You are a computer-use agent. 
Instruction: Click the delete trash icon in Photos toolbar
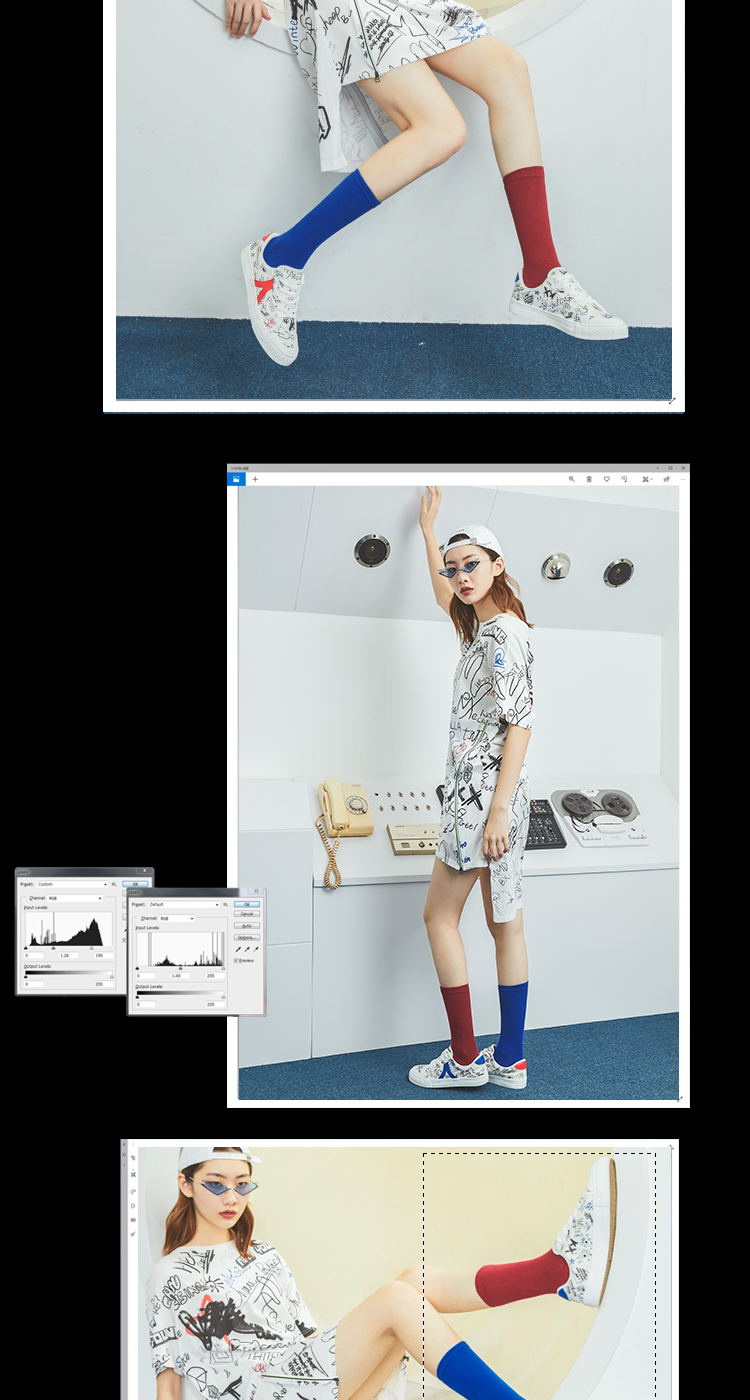click(x=589, y=479)
